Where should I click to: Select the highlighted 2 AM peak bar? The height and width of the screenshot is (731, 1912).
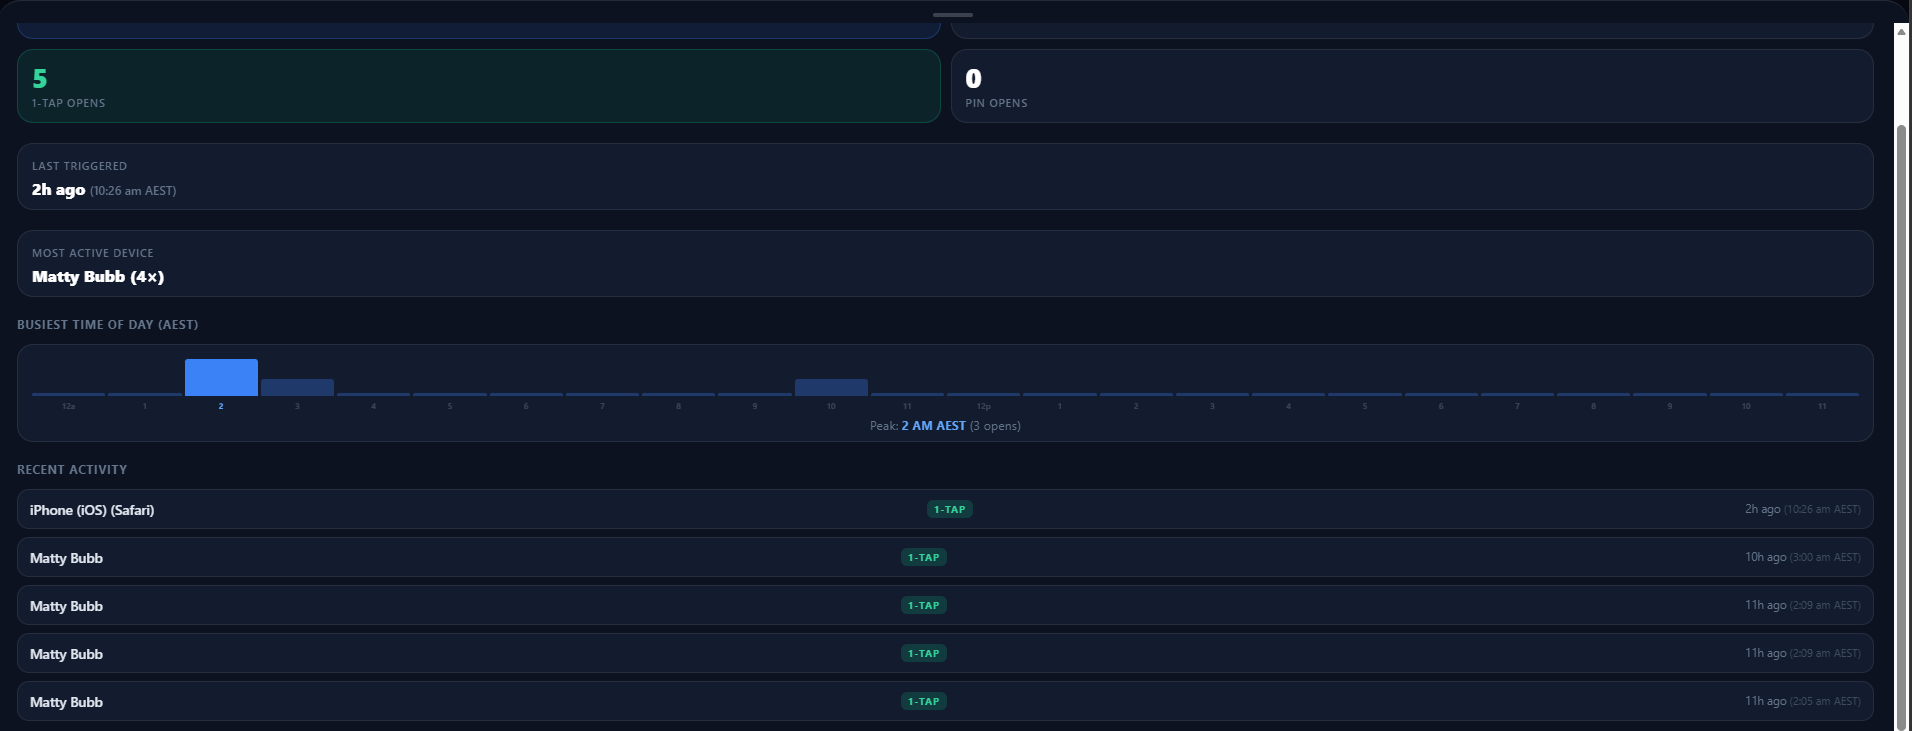click(x=221, y=377)
